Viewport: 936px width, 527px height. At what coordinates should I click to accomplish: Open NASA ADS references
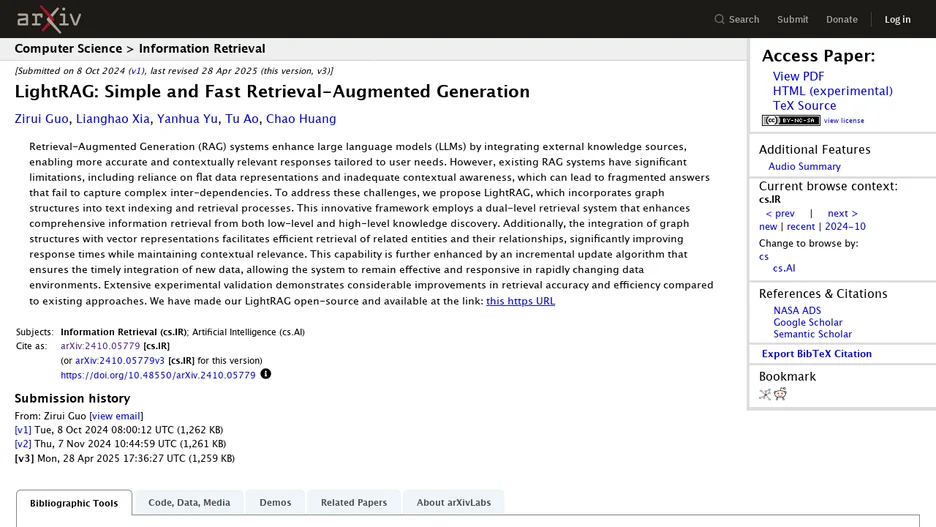[x=797, y=310]
